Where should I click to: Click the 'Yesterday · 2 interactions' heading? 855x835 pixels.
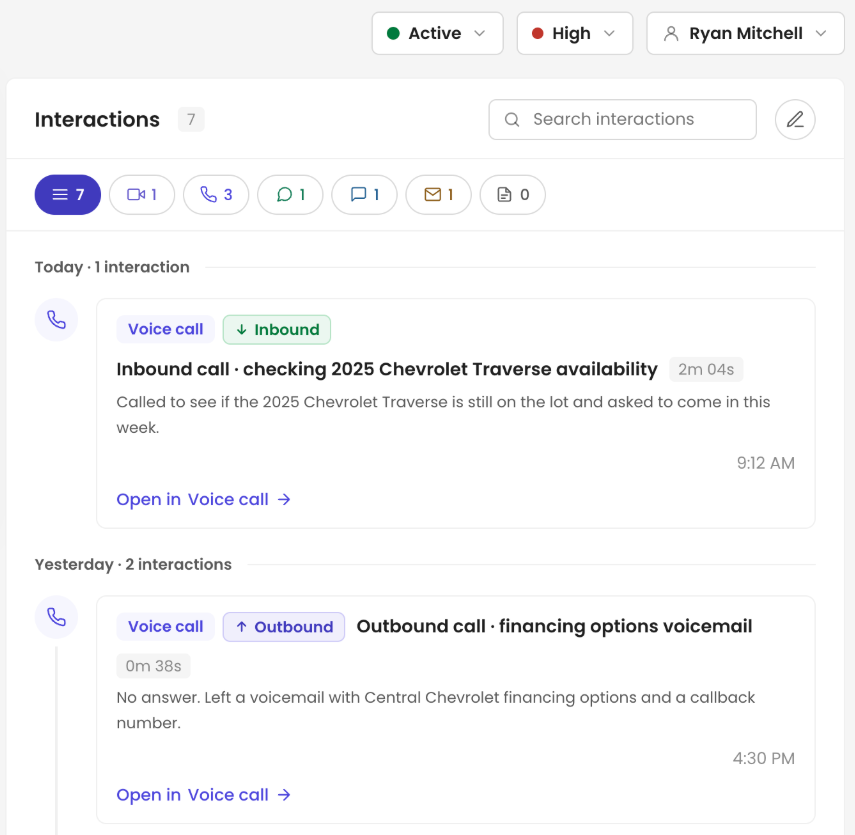pyautogui.click(x=133, y=564)
